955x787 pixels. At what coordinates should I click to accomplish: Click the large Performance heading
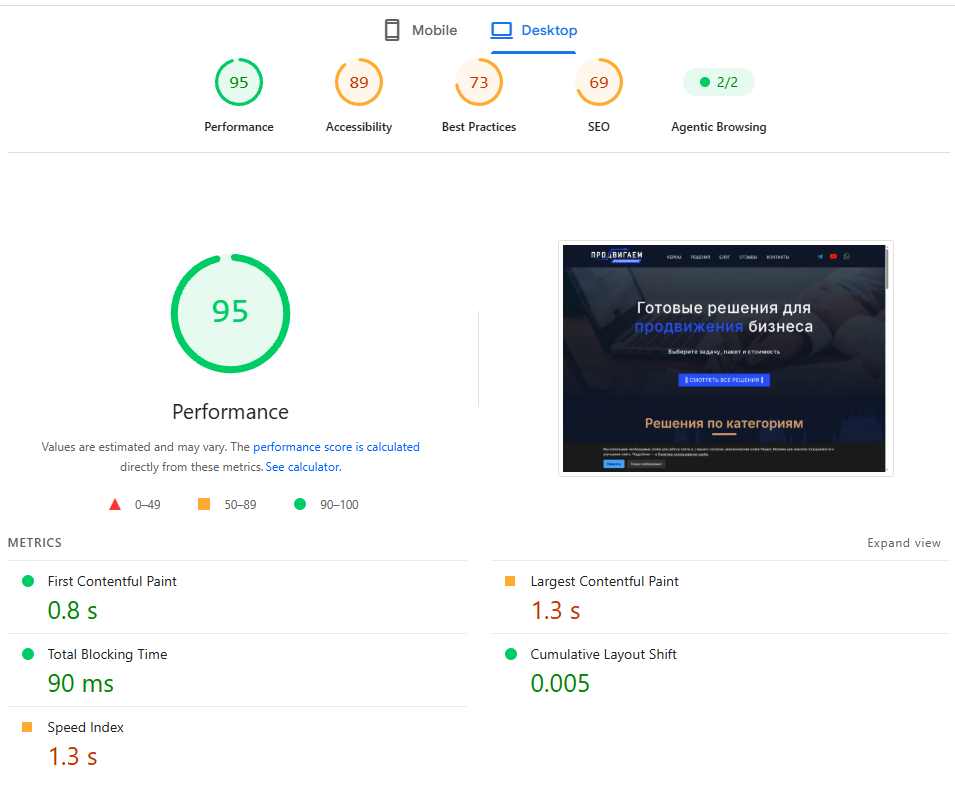click(230, 412)
